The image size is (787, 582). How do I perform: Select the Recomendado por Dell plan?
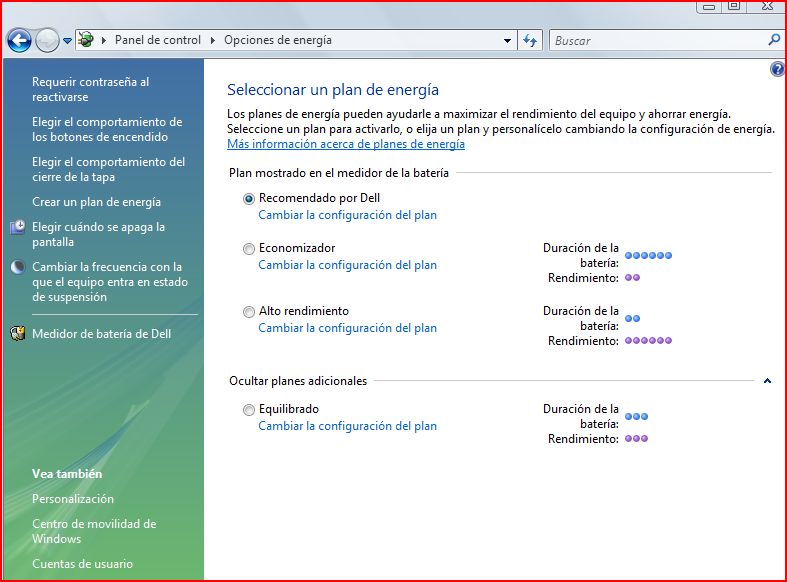coord(249,199)
